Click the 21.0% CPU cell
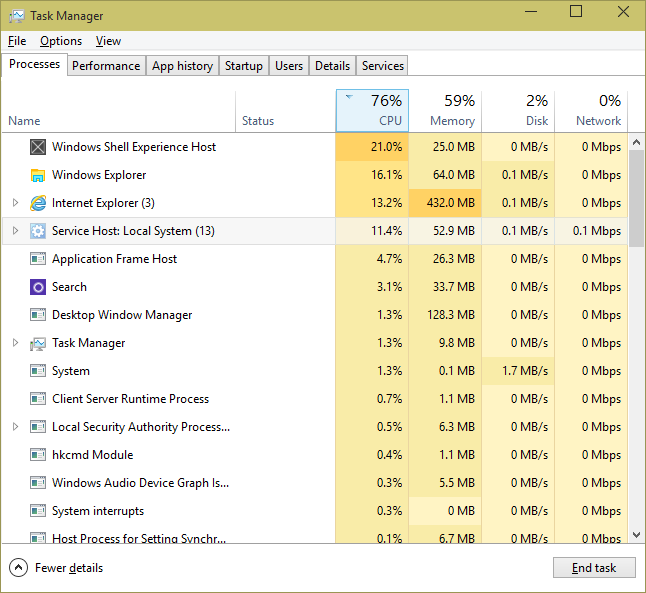 tap(372, 147)
